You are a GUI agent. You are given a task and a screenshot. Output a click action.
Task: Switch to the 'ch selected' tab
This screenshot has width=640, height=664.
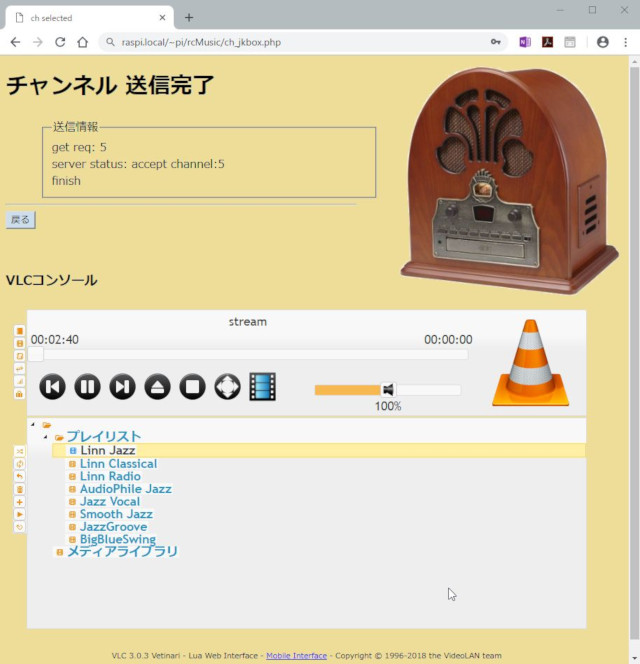(89, 18)
